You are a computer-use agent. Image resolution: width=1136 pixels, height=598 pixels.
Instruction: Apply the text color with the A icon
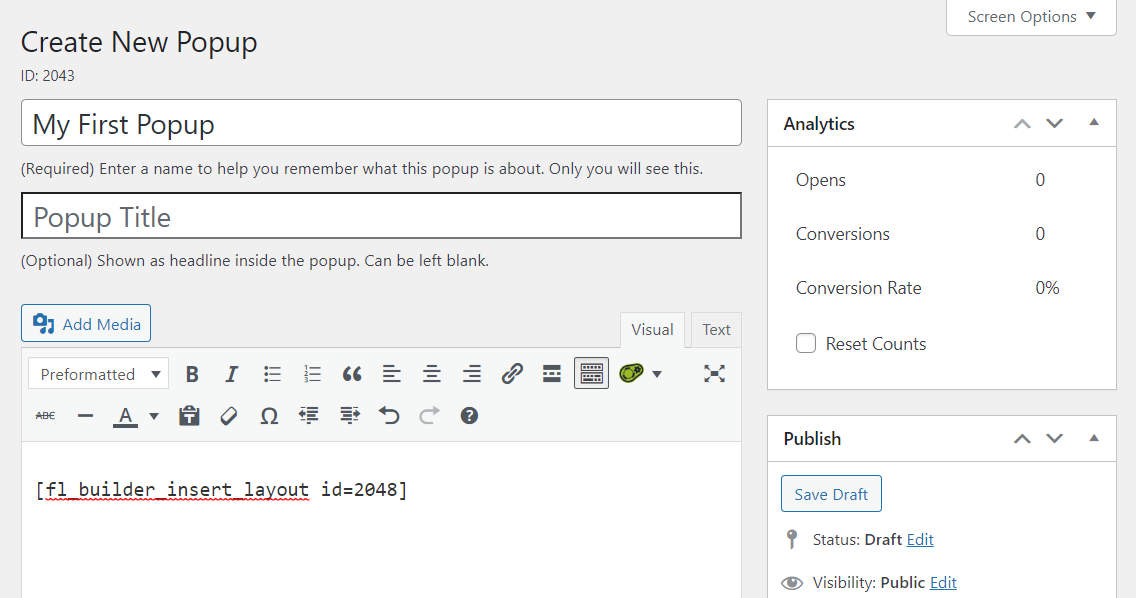point(125,416)
